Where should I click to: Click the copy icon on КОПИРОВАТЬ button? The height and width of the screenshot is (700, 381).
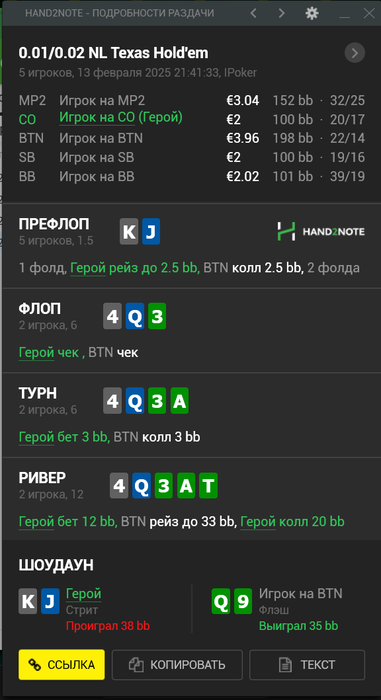(x=135, y=665)
